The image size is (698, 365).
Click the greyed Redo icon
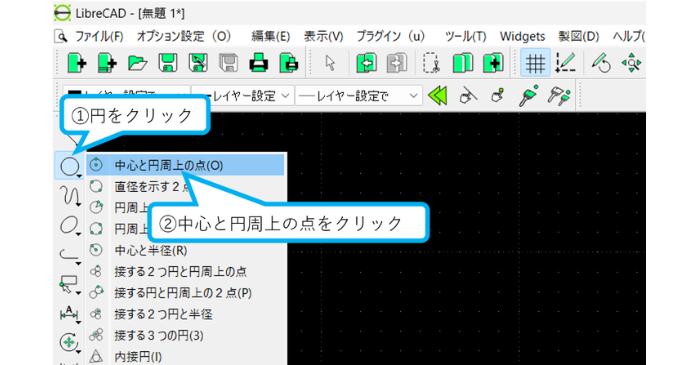(x=397, y=63)
